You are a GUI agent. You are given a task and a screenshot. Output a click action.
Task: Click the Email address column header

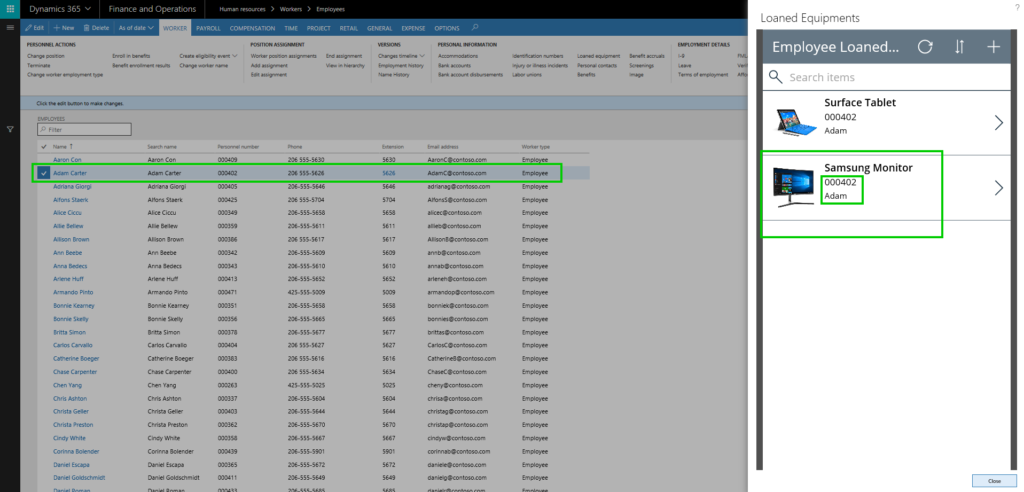[x=443, y=146]
